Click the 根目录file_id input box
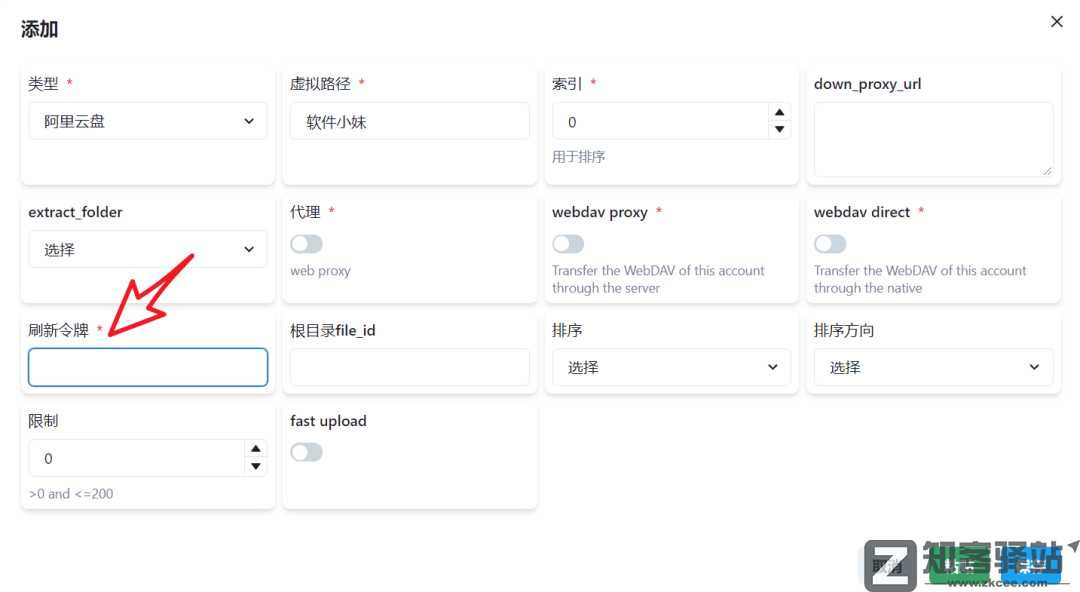The image size is (1080, 592). point(409,367)
